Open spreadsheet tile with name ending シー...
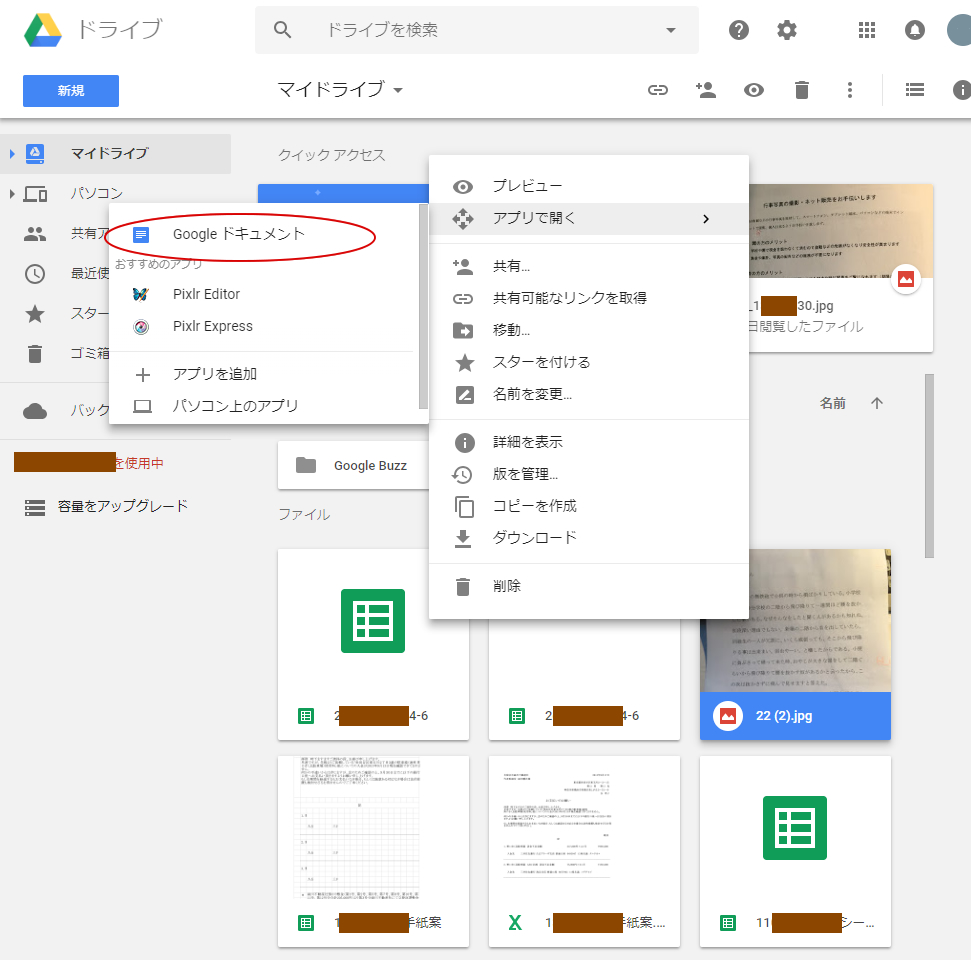Viewport: 971px width, 960px height. coord(795,851)
